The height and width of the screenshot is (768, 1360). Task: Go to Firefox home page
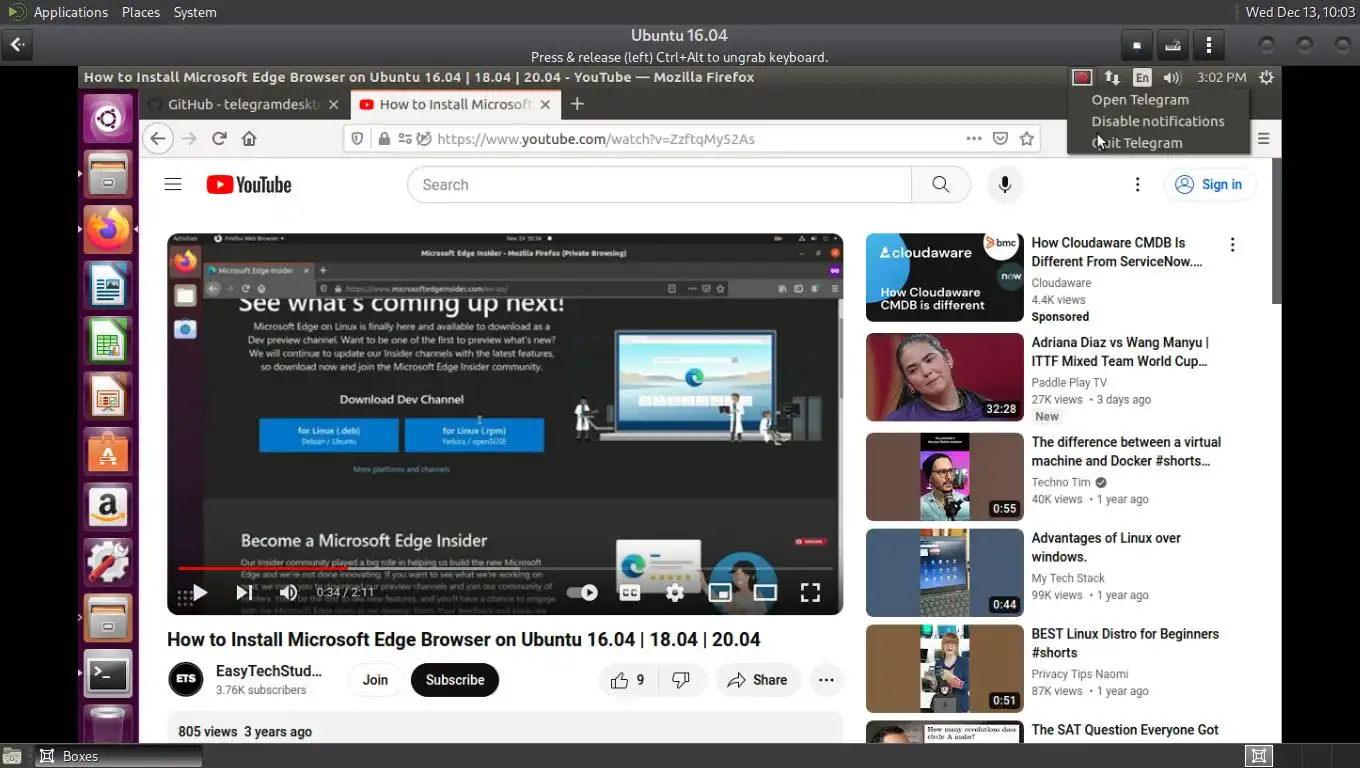pos(249,139)
